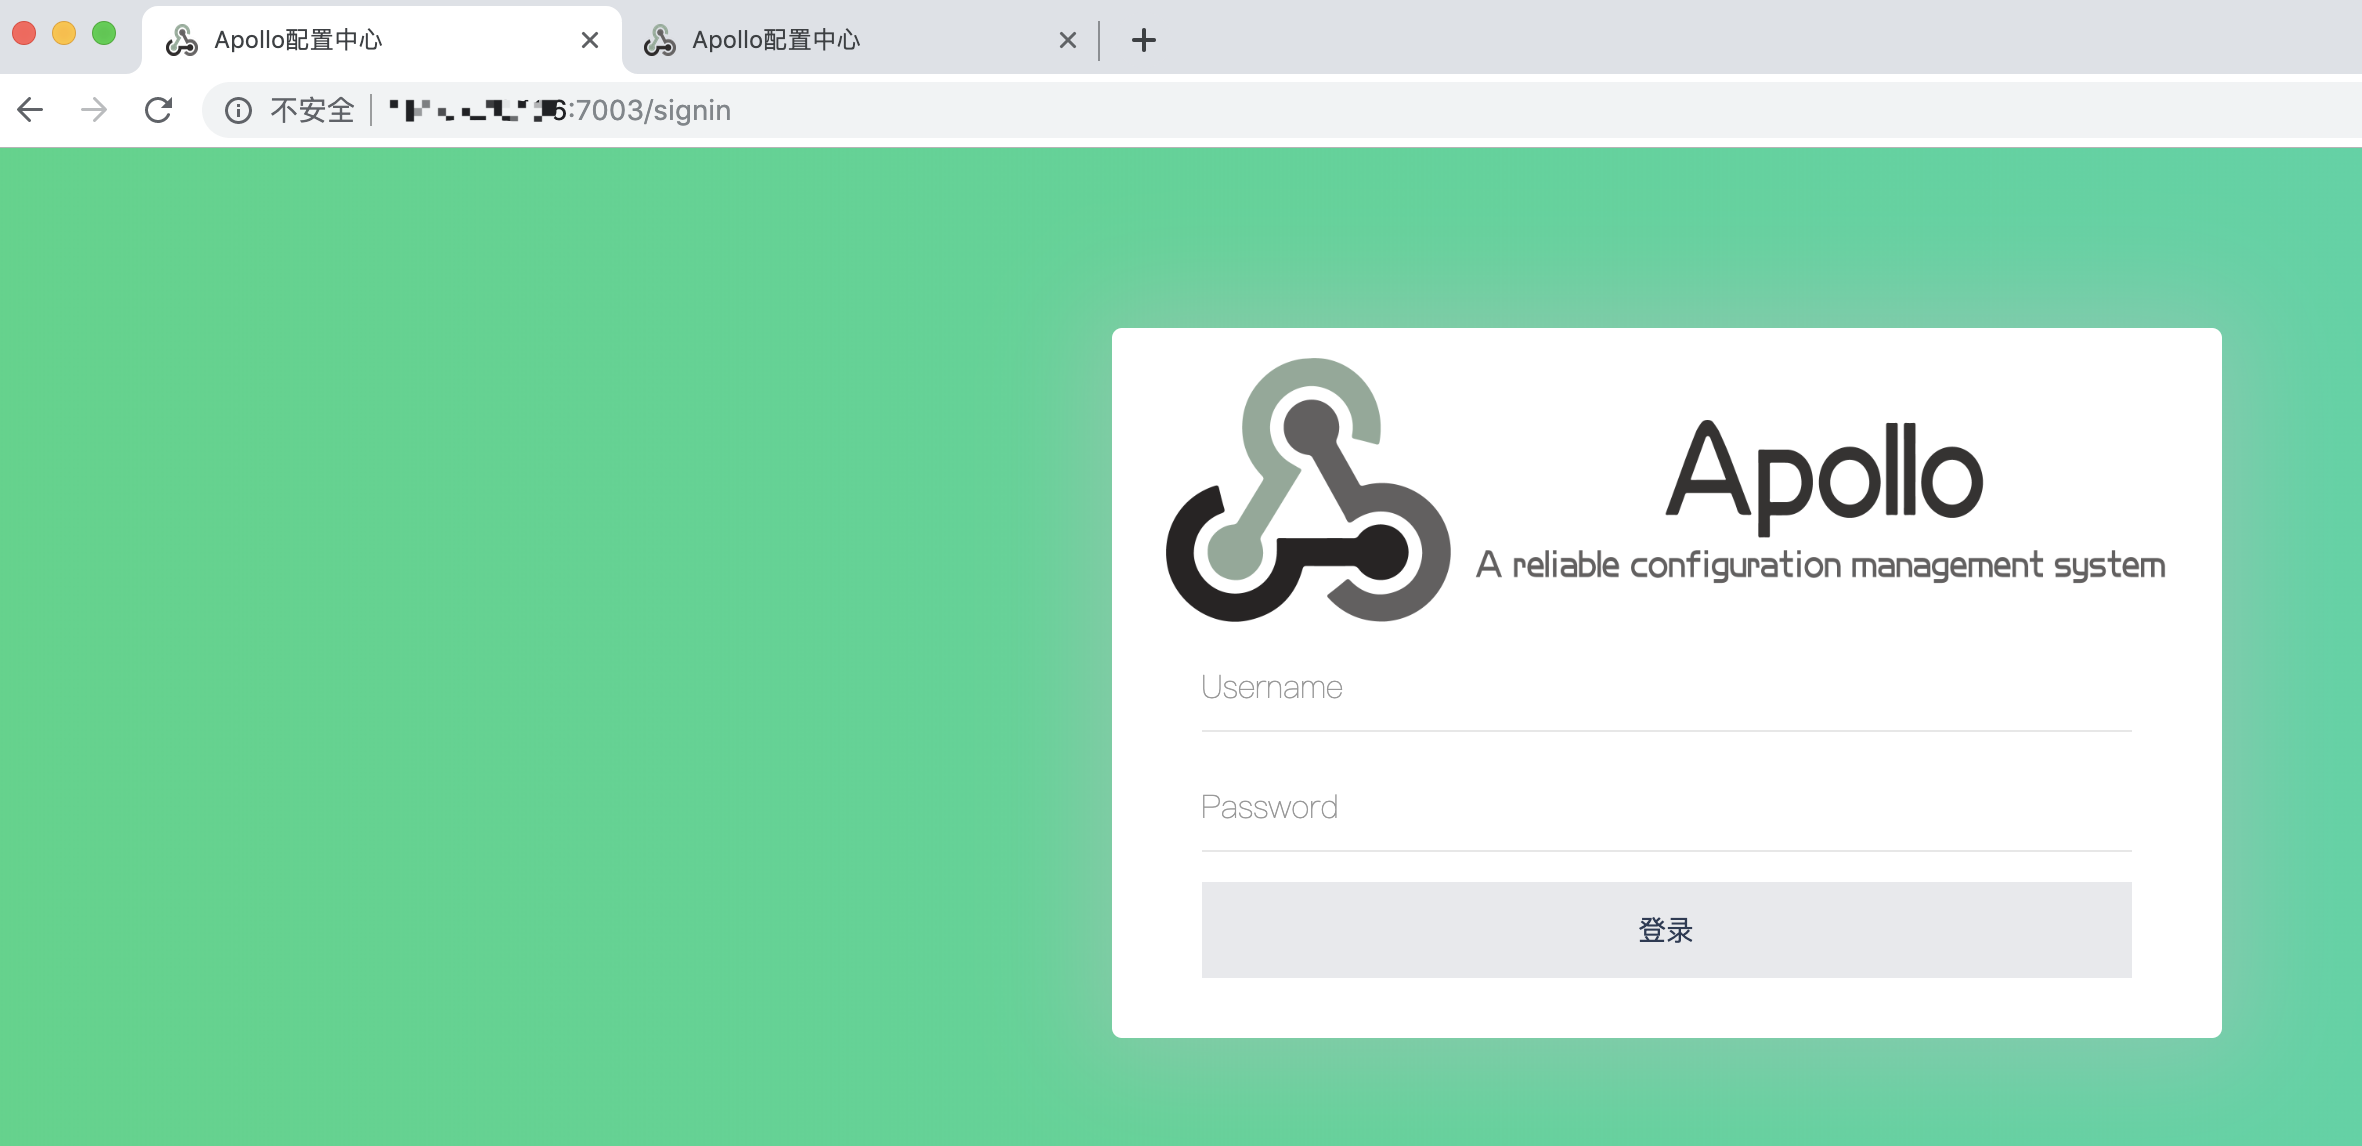Click the green full-screen window button

click(x=104, y=33)
